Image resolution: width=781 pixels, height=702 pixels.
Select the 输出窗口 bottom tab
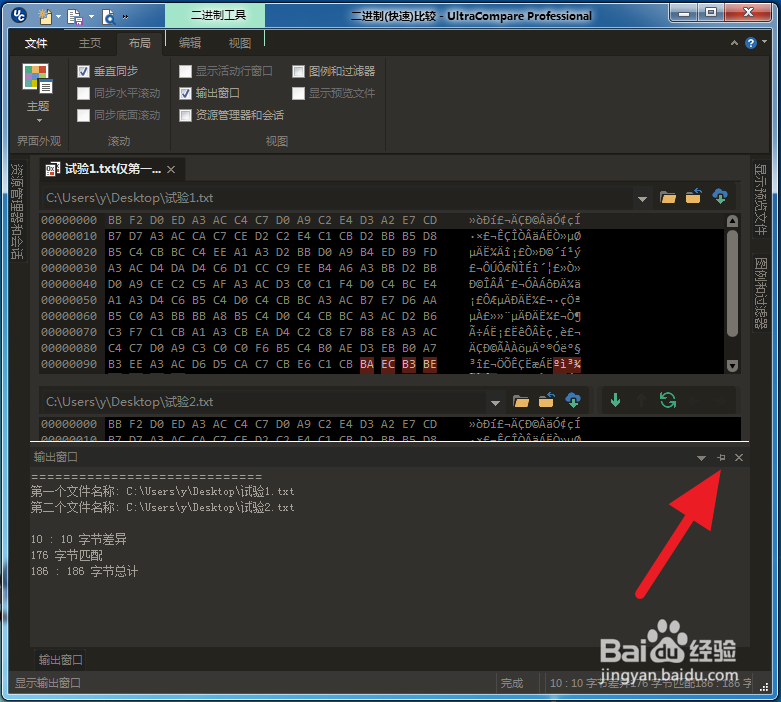click(x=60, y=660)
